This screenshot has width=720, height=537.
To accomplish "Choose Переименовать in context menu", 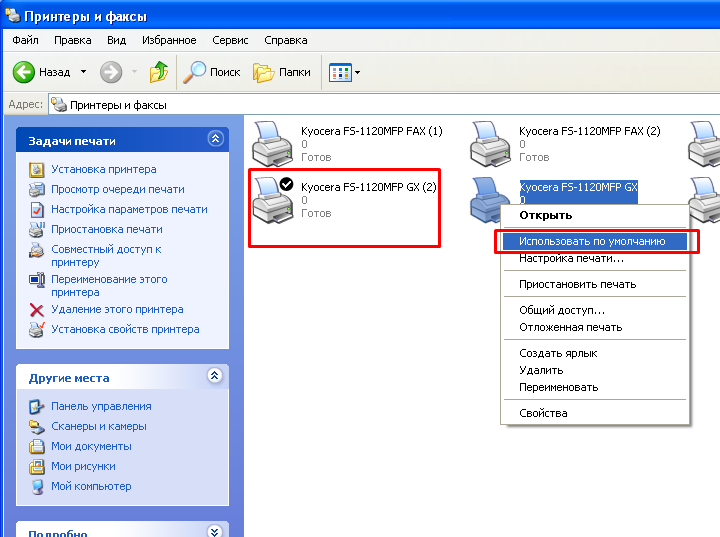I will point(595,387).
